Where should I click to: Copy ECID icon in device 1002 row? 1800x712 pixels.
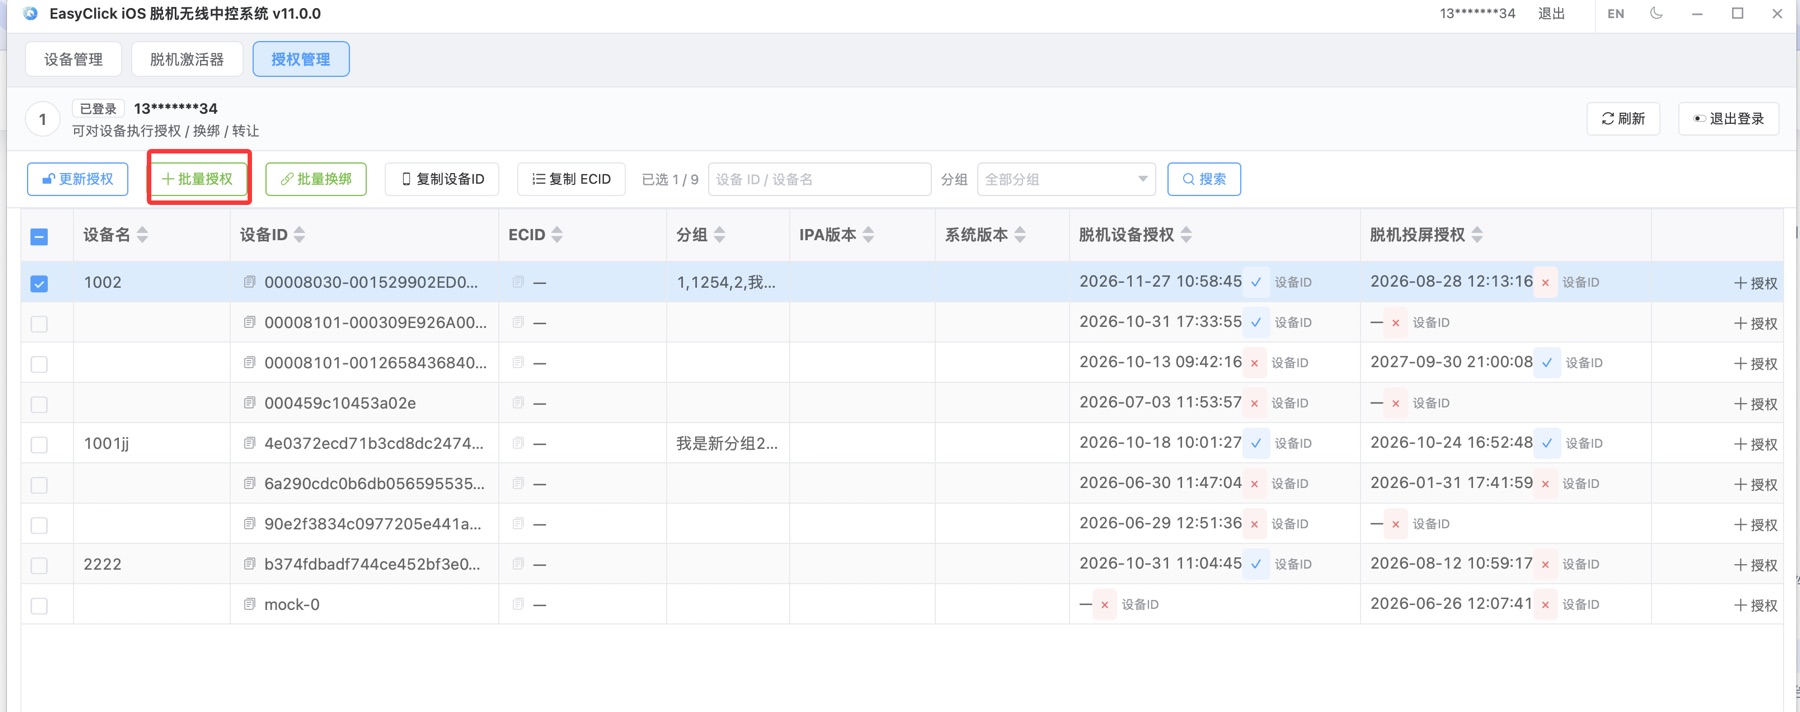point(518,282)
